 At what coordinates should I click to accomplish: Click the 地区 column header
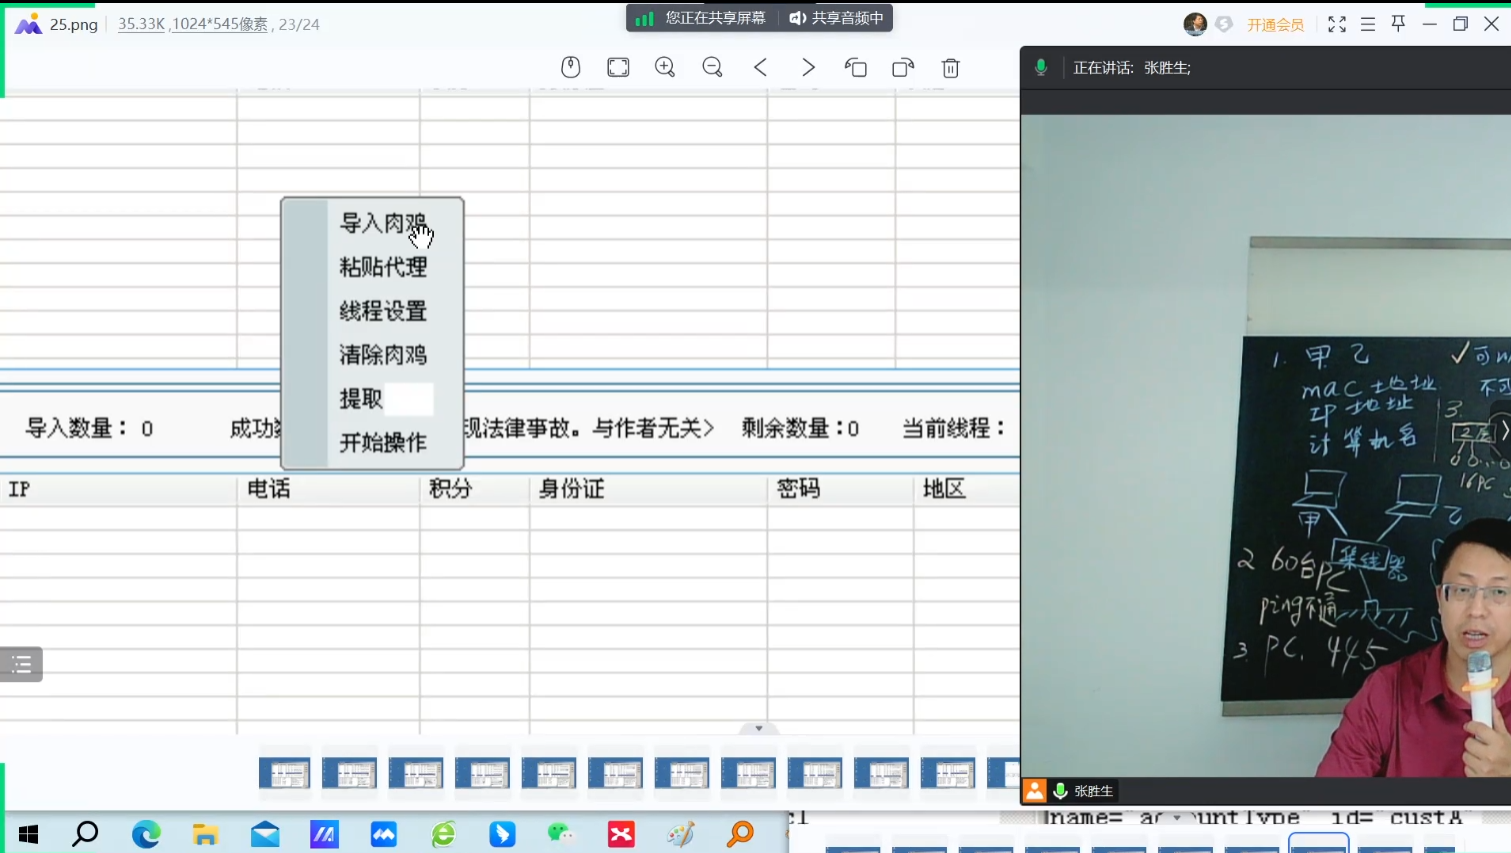(944, 489)
